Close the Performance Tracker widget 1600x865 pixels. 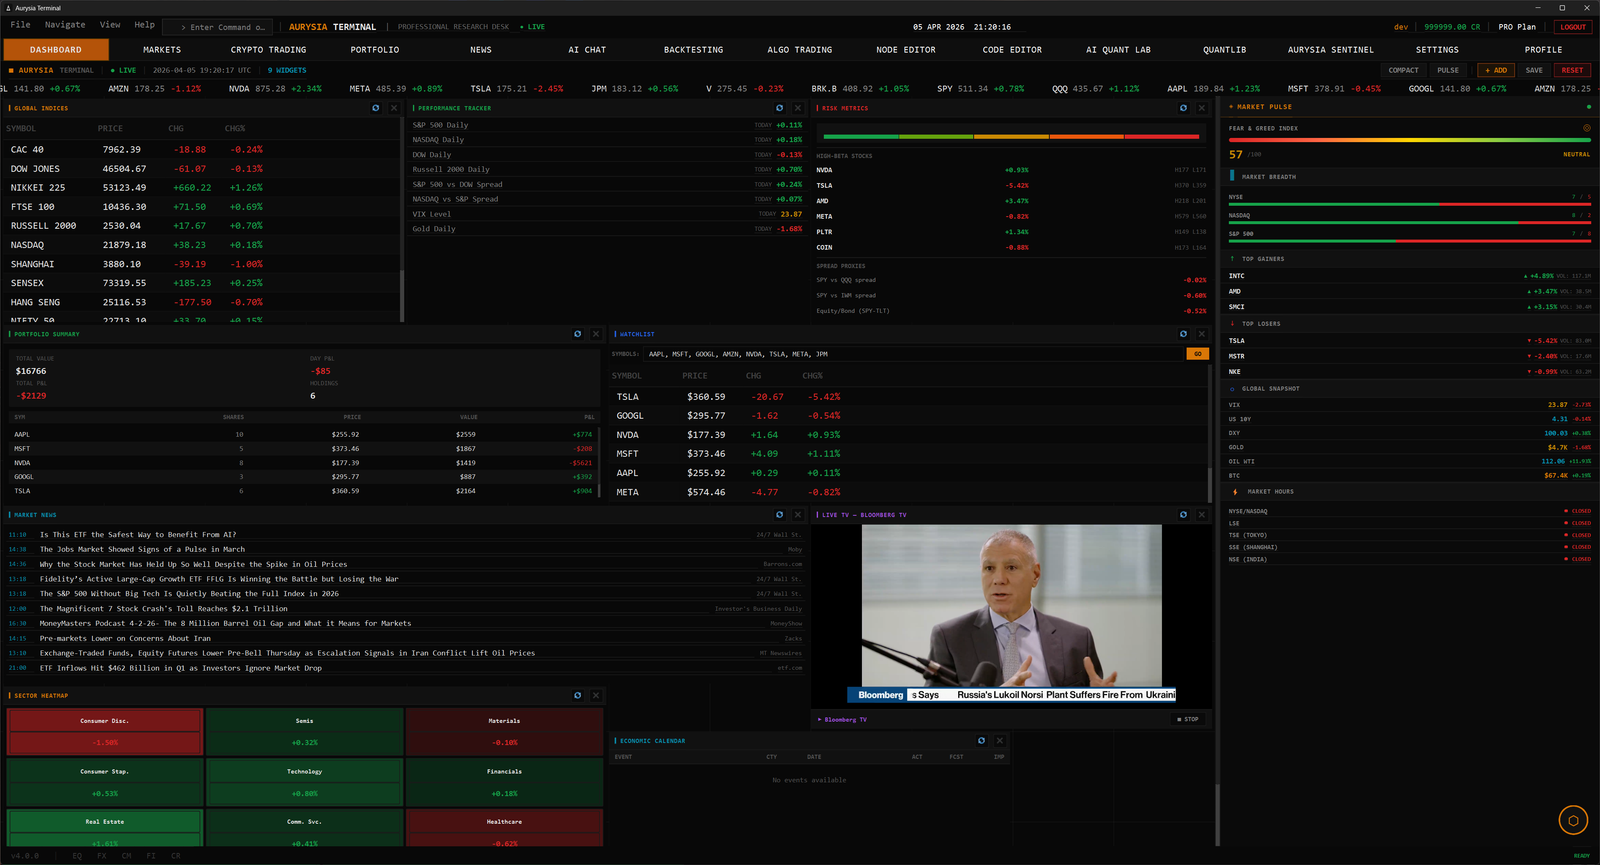pyautogui.click(x=798, y=108)
